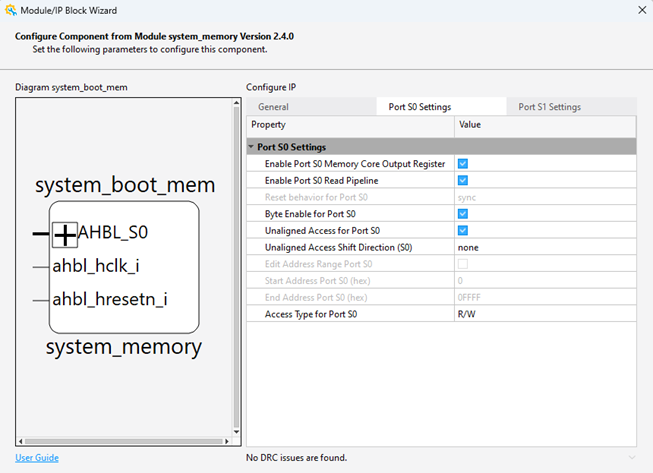Open the Unaligned Access Shift Direction (S0) dropdown
This screenshot has height=473, width=653.
[545, 247]
